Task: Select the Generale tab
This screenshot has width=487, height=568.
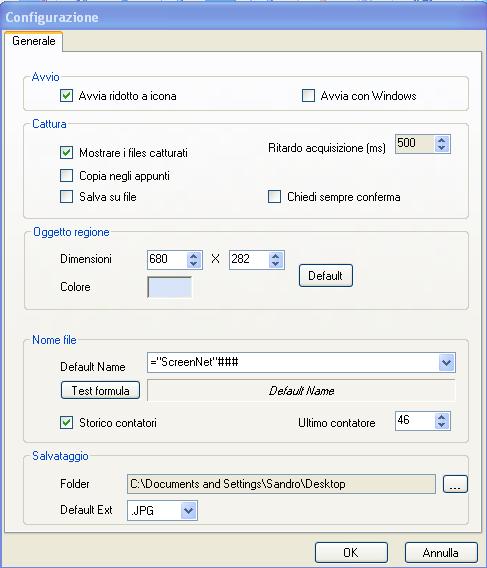Action: point(34,41)
